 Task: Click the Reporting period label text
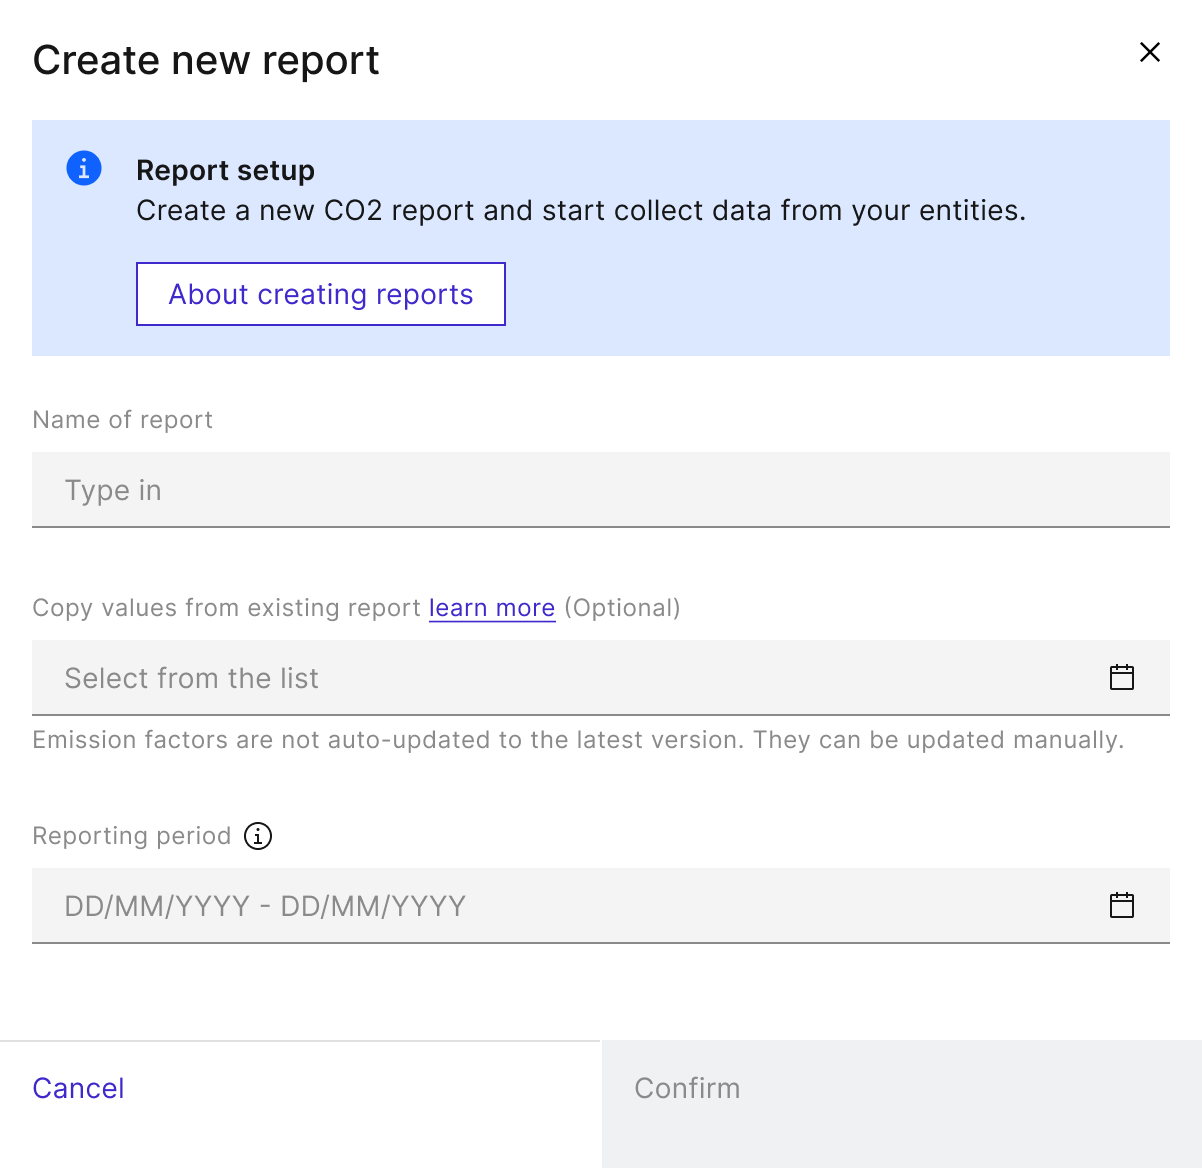(132, 836)
